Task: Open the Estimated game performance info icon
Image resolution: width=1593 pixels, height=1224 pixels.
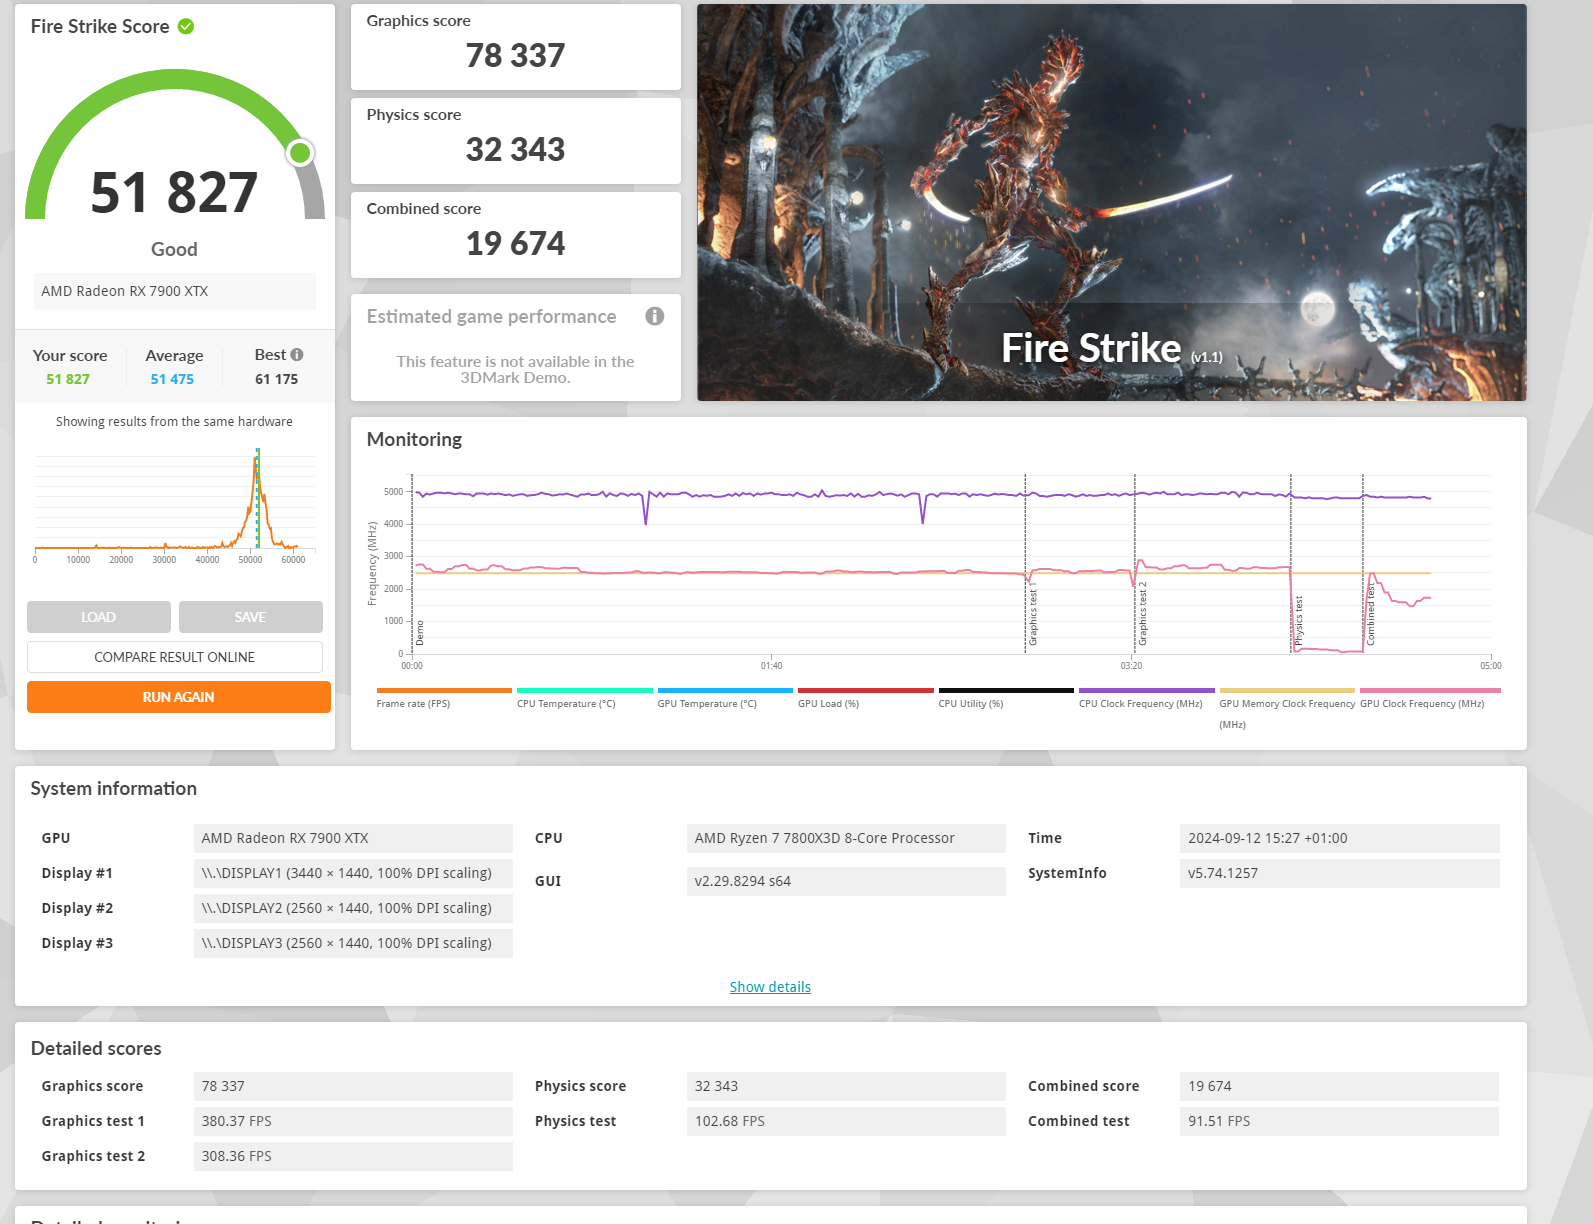Action: [655, 316]
